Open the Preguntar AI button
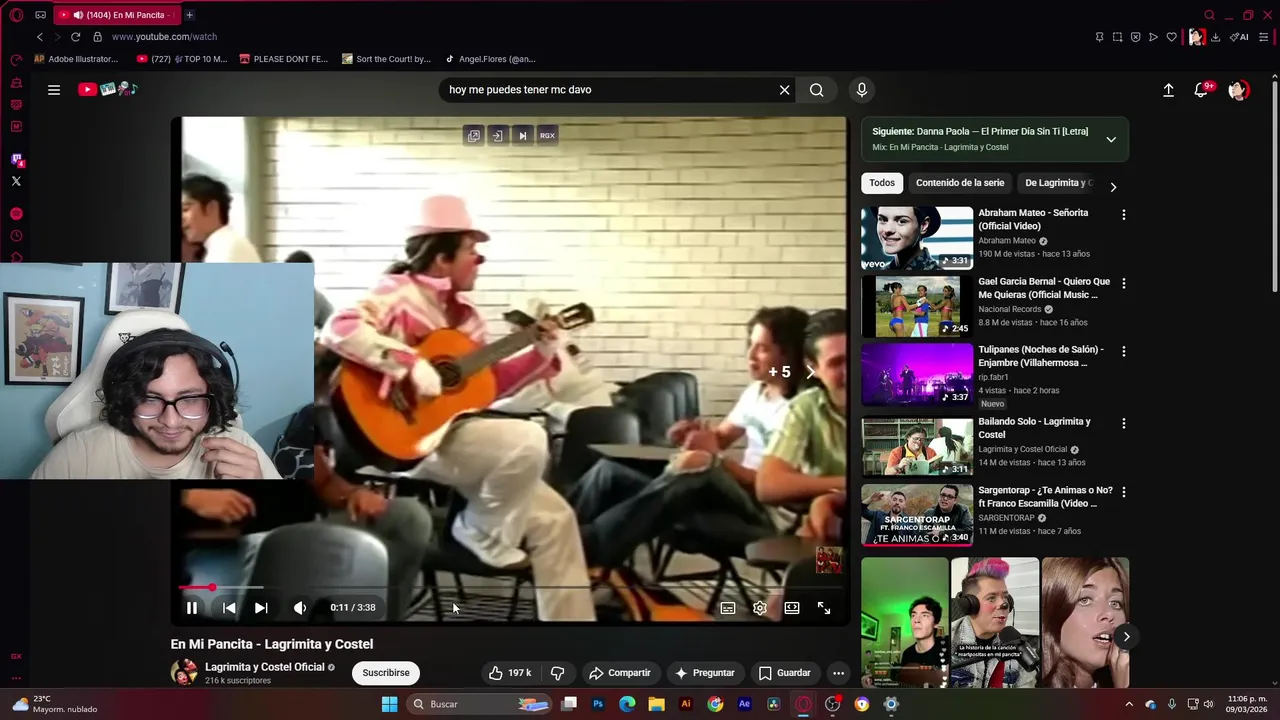 (x=705, y=673)
